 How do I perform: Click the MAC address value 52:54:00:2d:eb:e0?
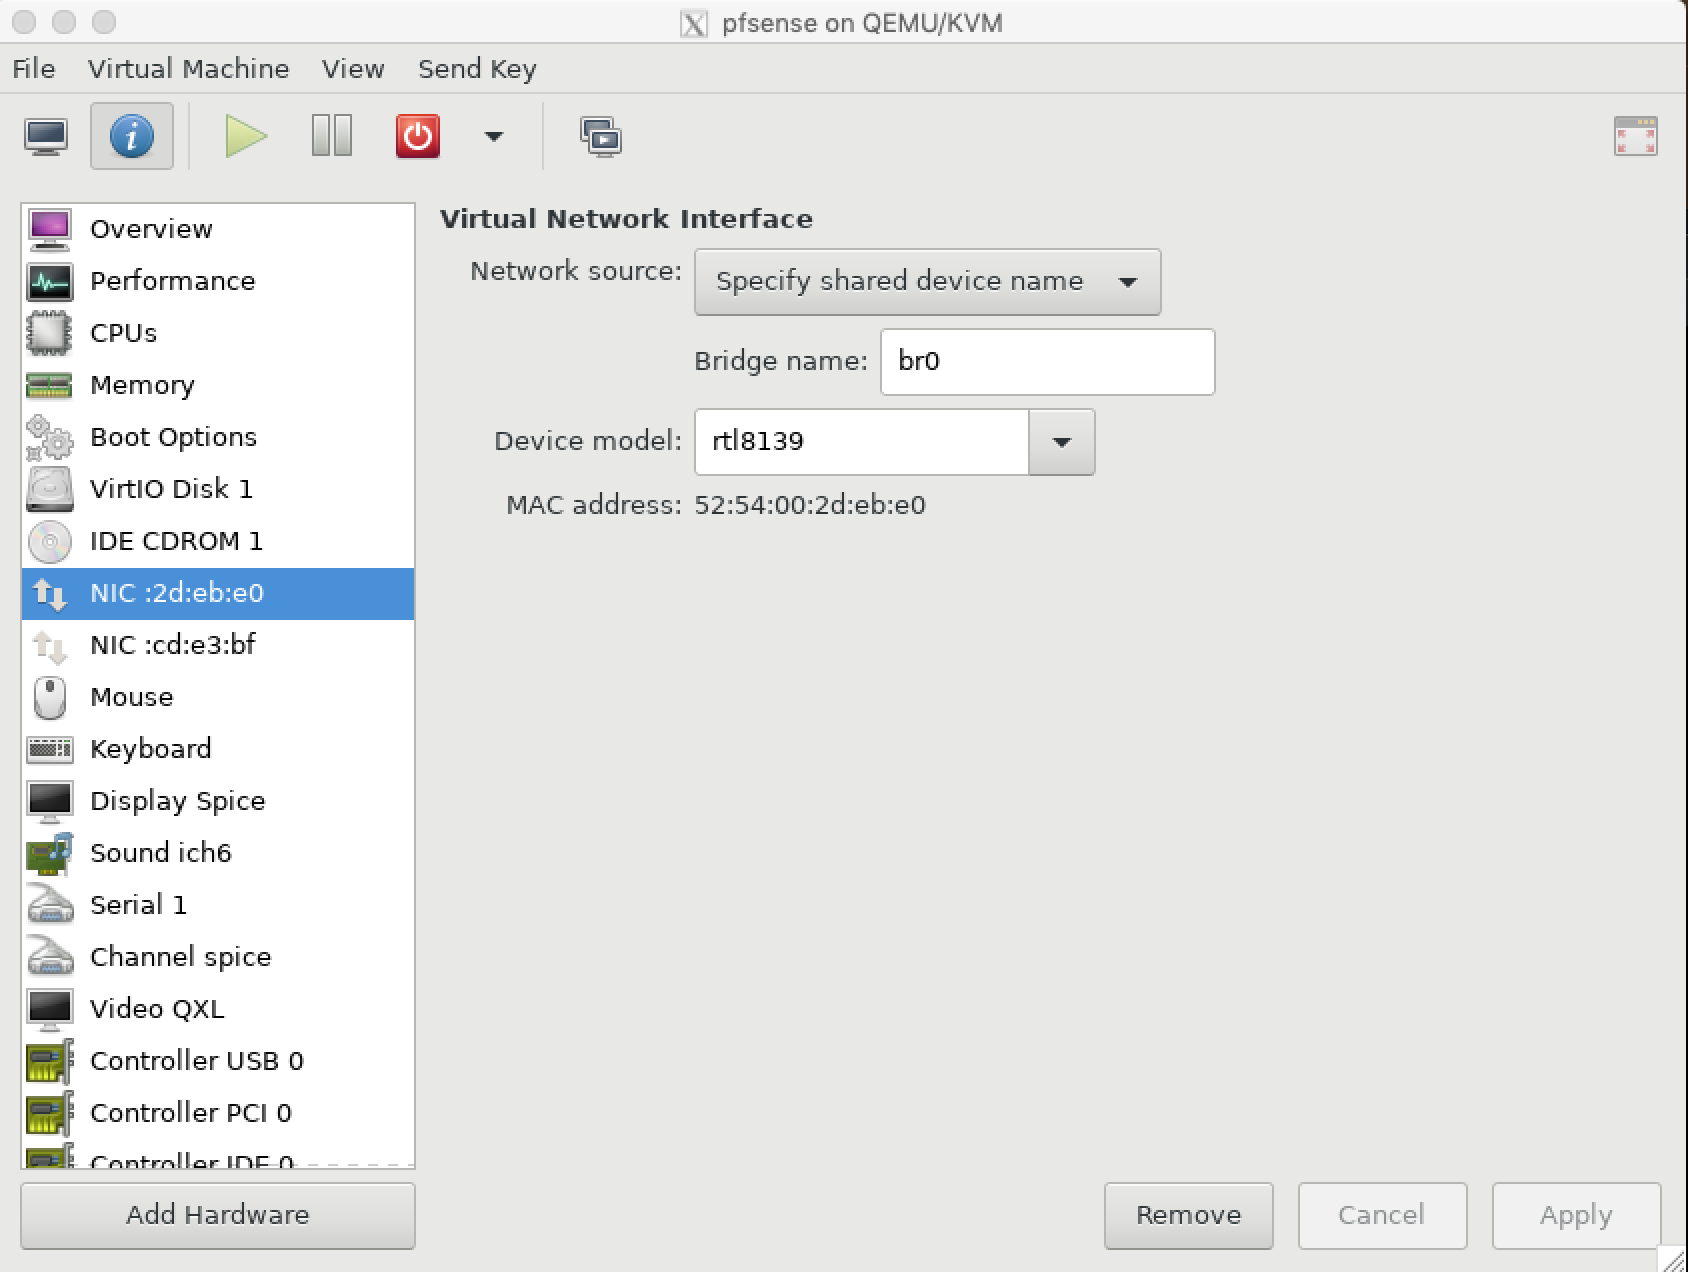click(x=810, y=505)
